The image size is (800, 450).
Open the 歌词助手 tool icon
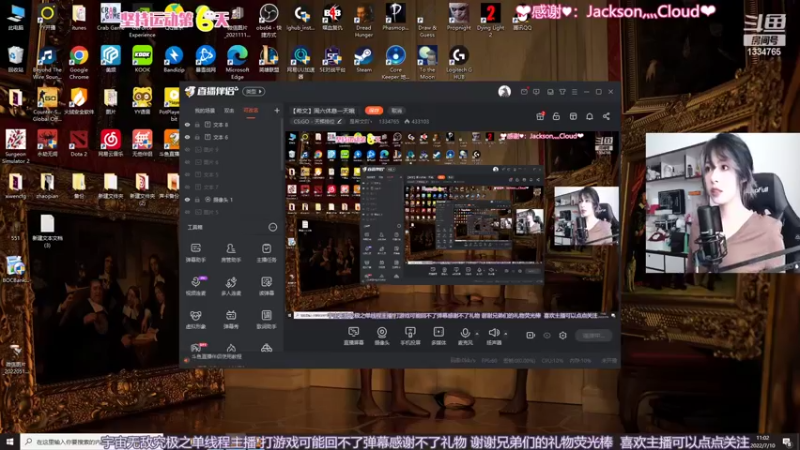[x=266, y=319]
